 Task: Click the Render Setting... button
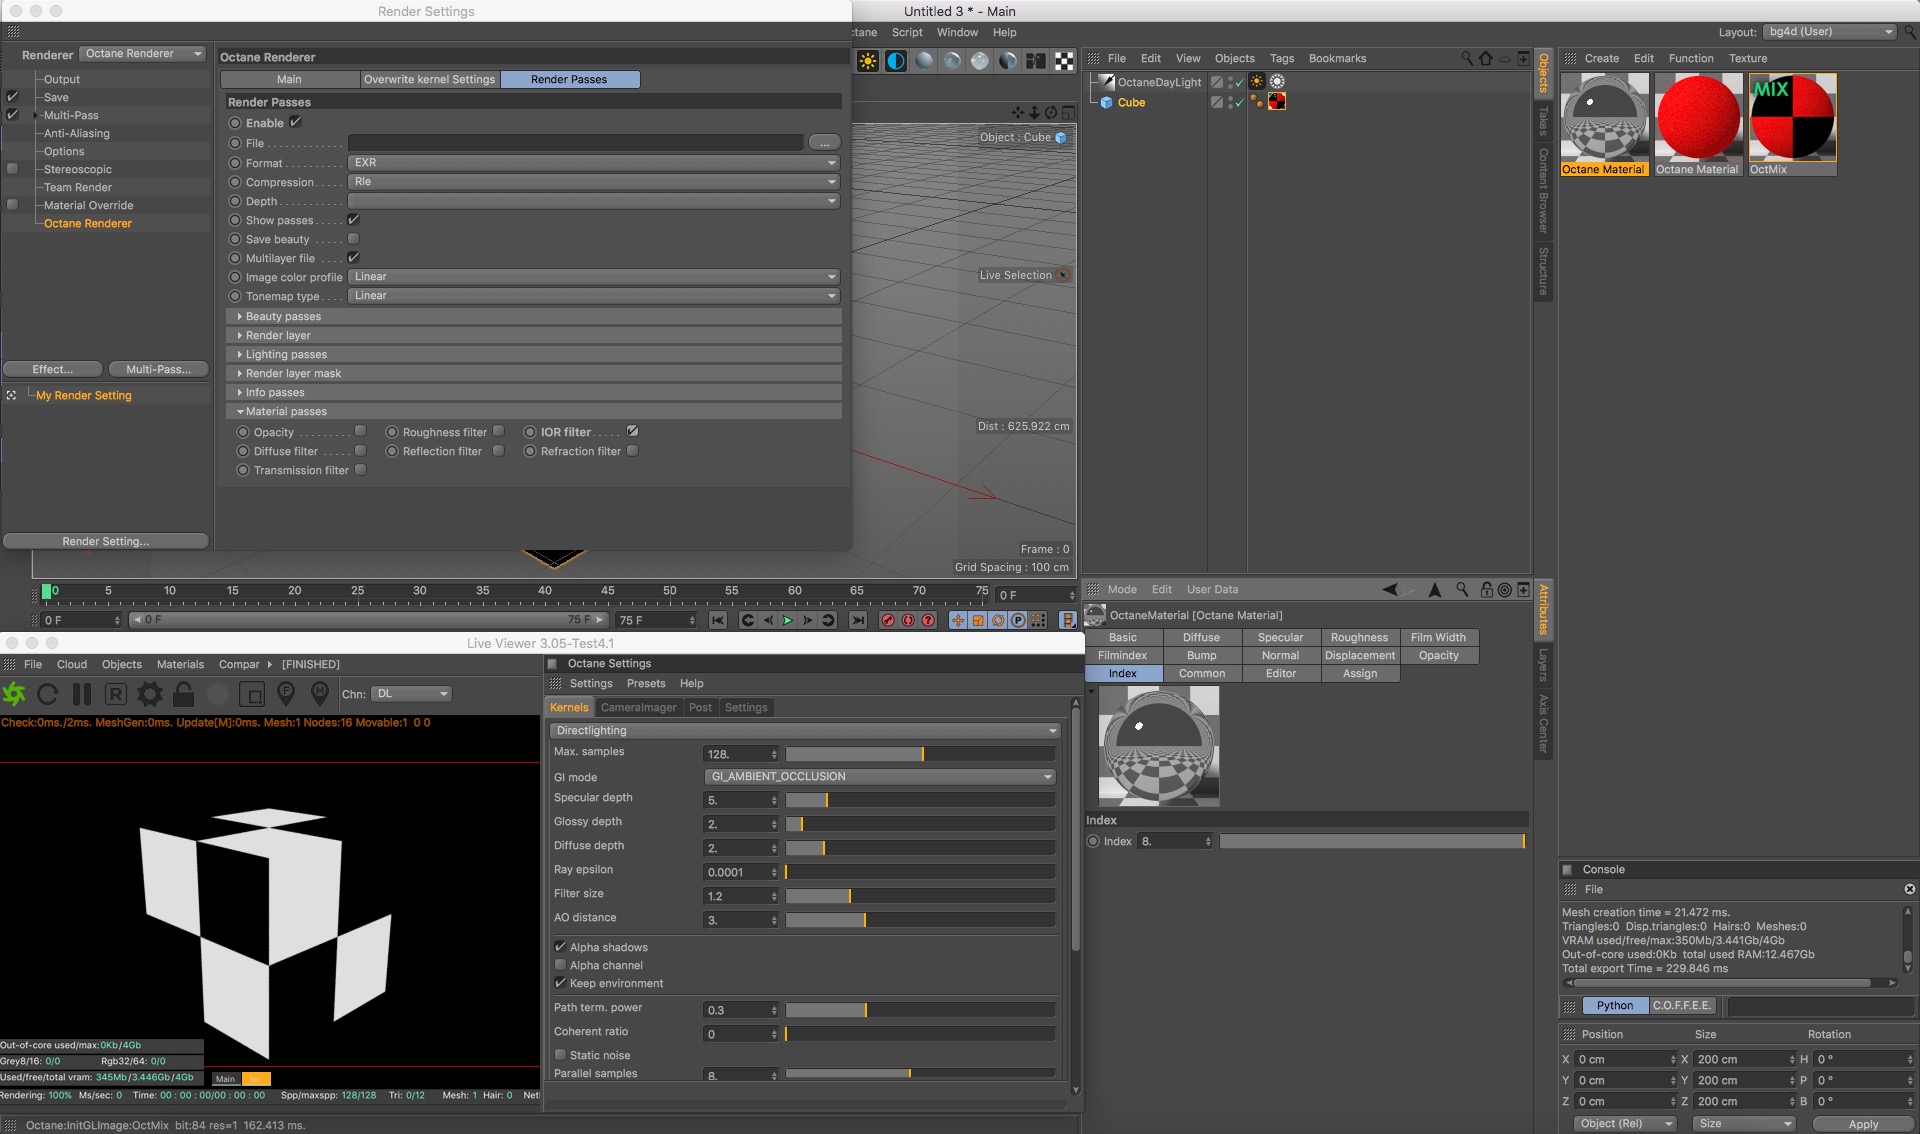[x=105, y=541]
